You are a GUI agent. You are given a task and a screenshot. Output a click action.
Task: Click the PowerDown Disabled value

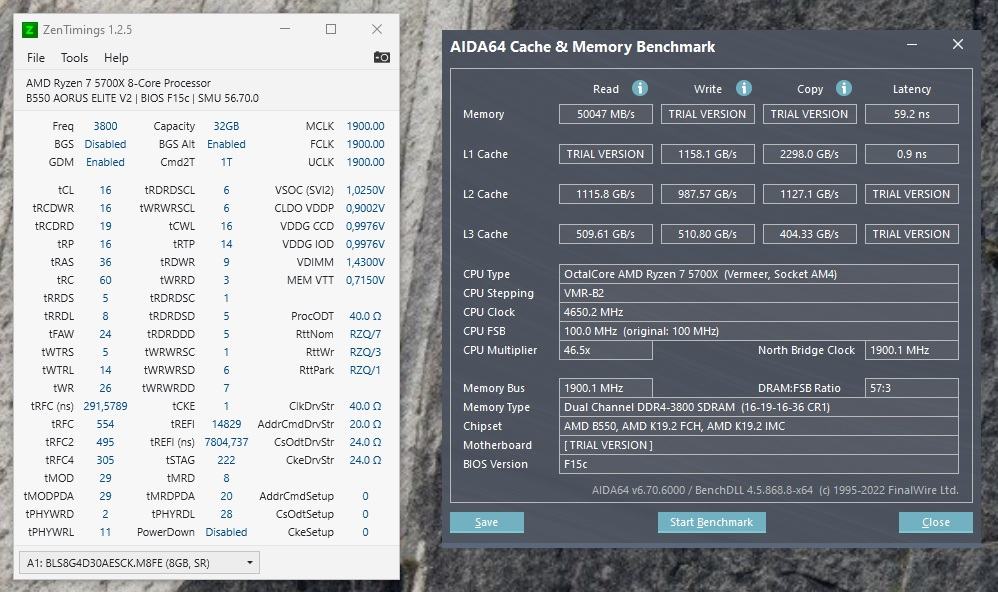pyautogui.click(x=226, y=532)
